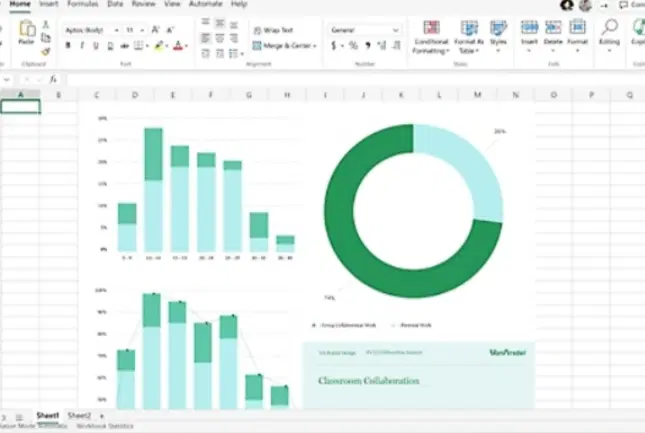Click the Borders grid icon
This screenshot has height=433, width=645.
(x=138, y=46)
